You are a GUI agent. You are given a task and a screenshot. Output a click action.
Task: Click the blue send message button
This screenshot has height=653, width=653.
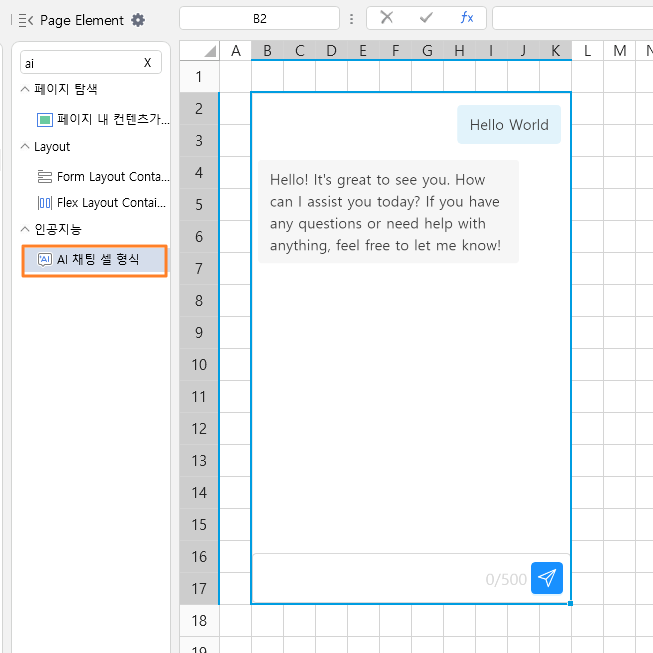pyautogui.click(x=546, y=578)
